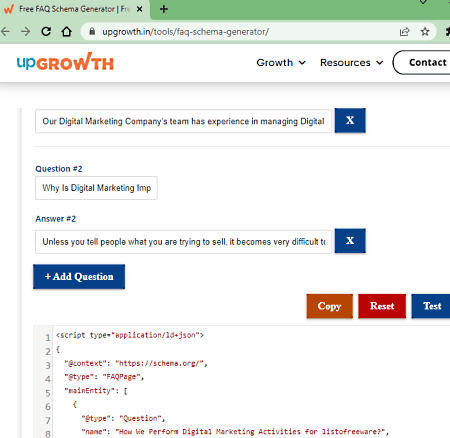Close the FAQ Schema Generator tab
The width and height of the screenshot is (450, 438).
point(140,9)
